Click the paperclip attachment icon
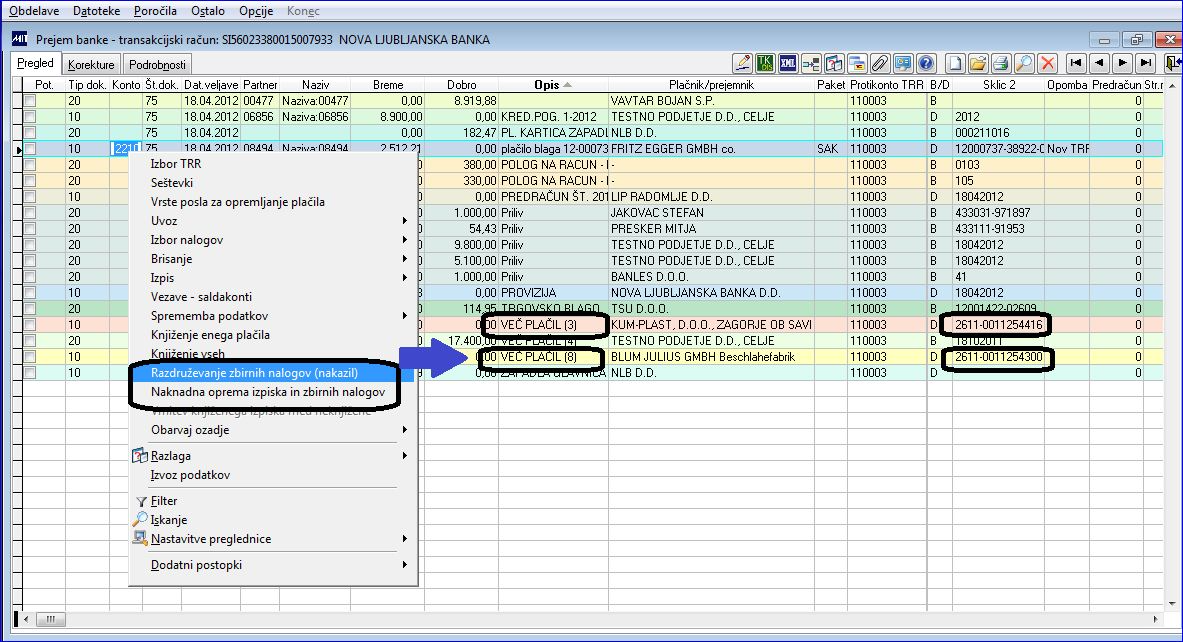 pyautogui.click(x=880, y=63)
